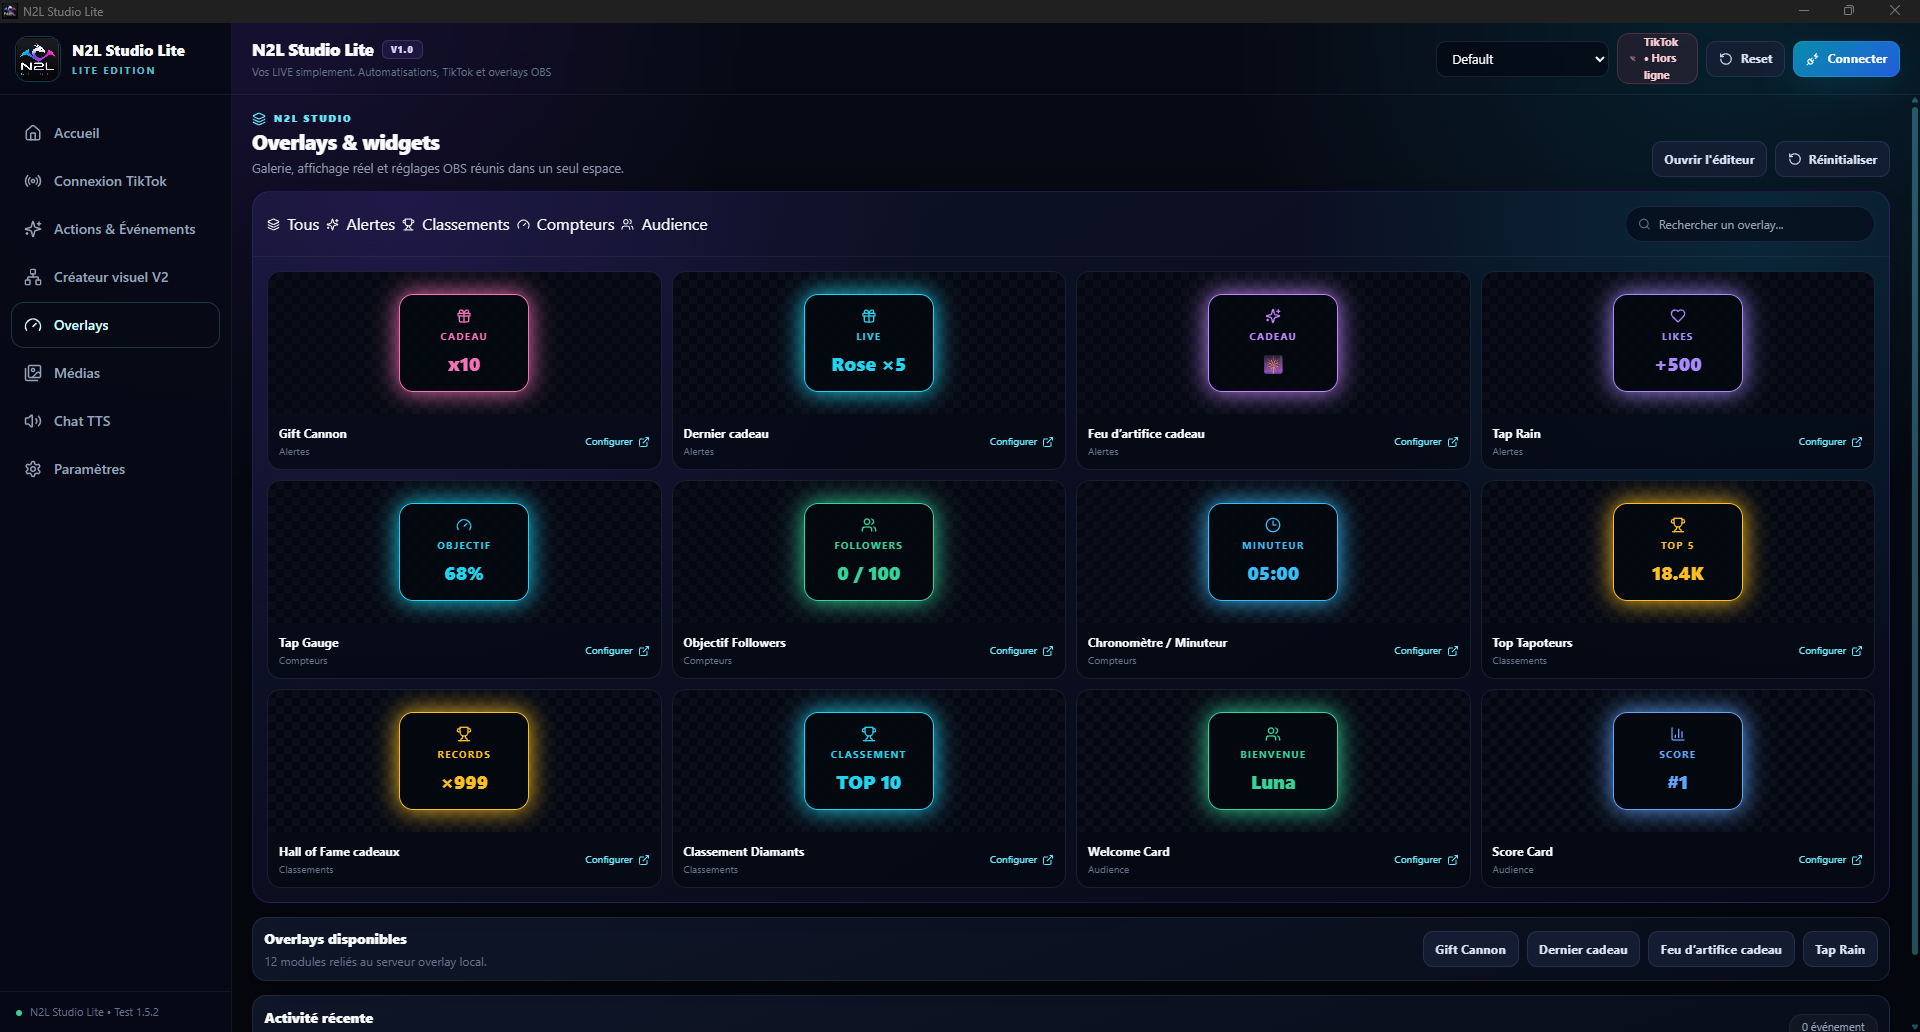Click the Reset button
The height and width of the screenshot is (1032, 1920).
[1745, 59]
